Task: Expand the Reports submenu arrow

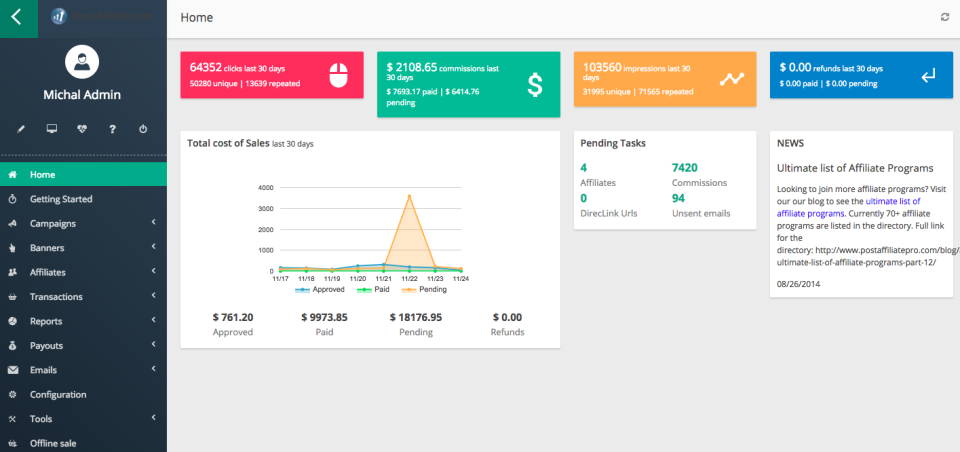Action: (x=154, y=320)
